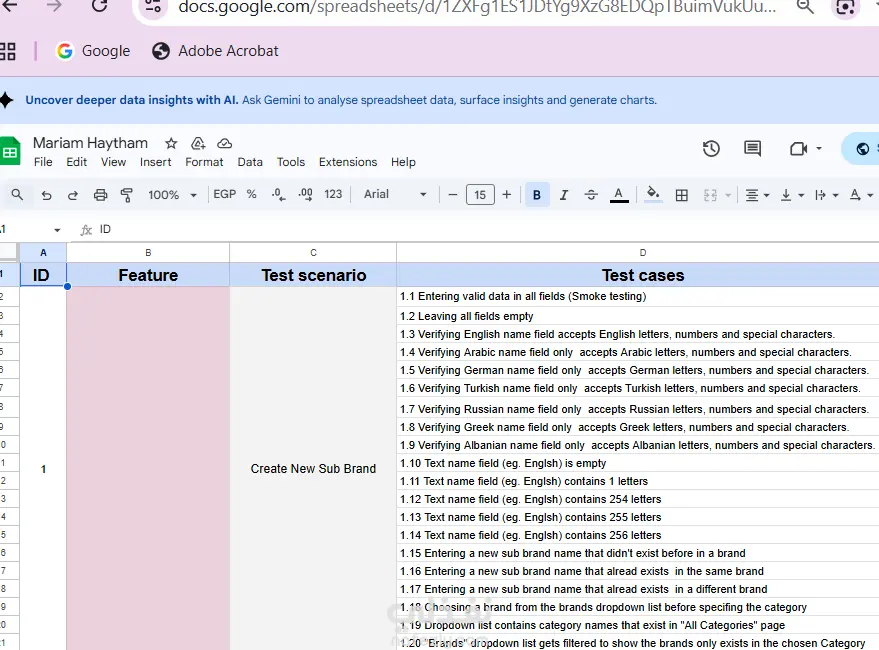879x650 pixels.
Task: Toggle strikethrough formatting
Action: [x=591, y=195]
